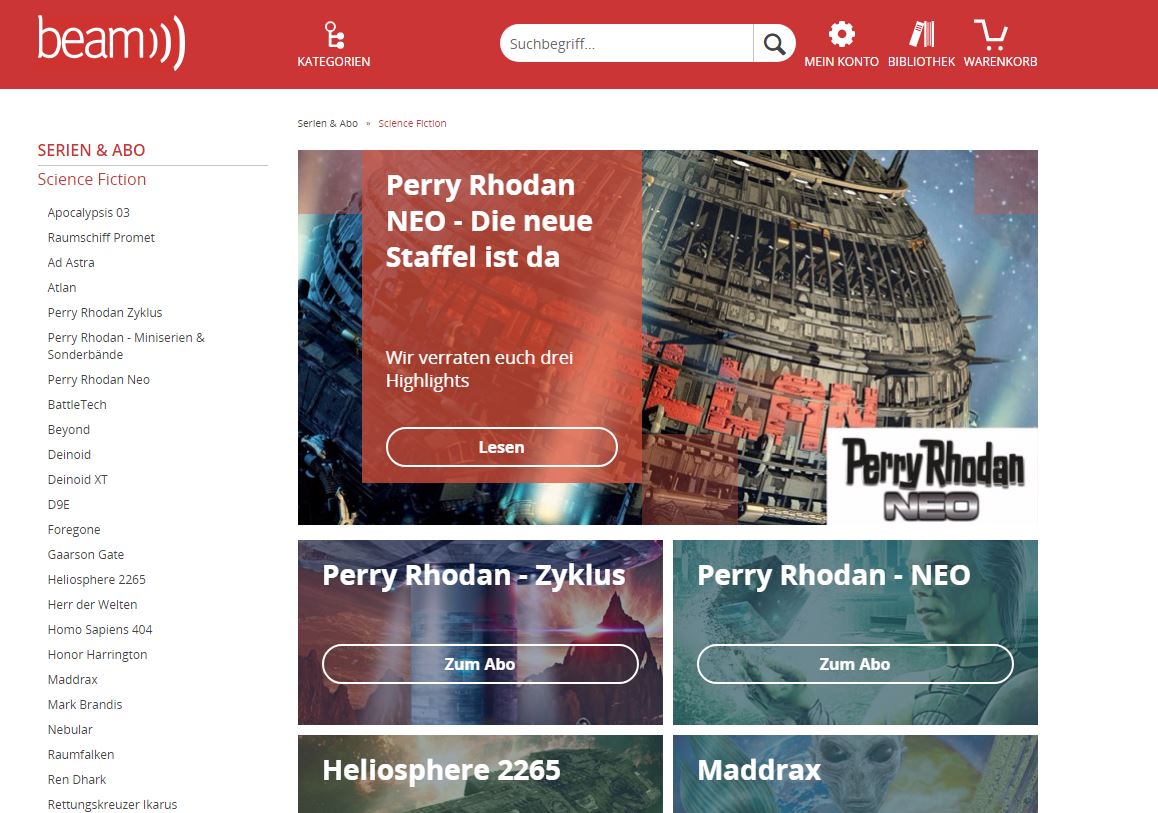The image size is (1158, 813).
Task: Click the Lesen button
Action: [x=501, y=447]
